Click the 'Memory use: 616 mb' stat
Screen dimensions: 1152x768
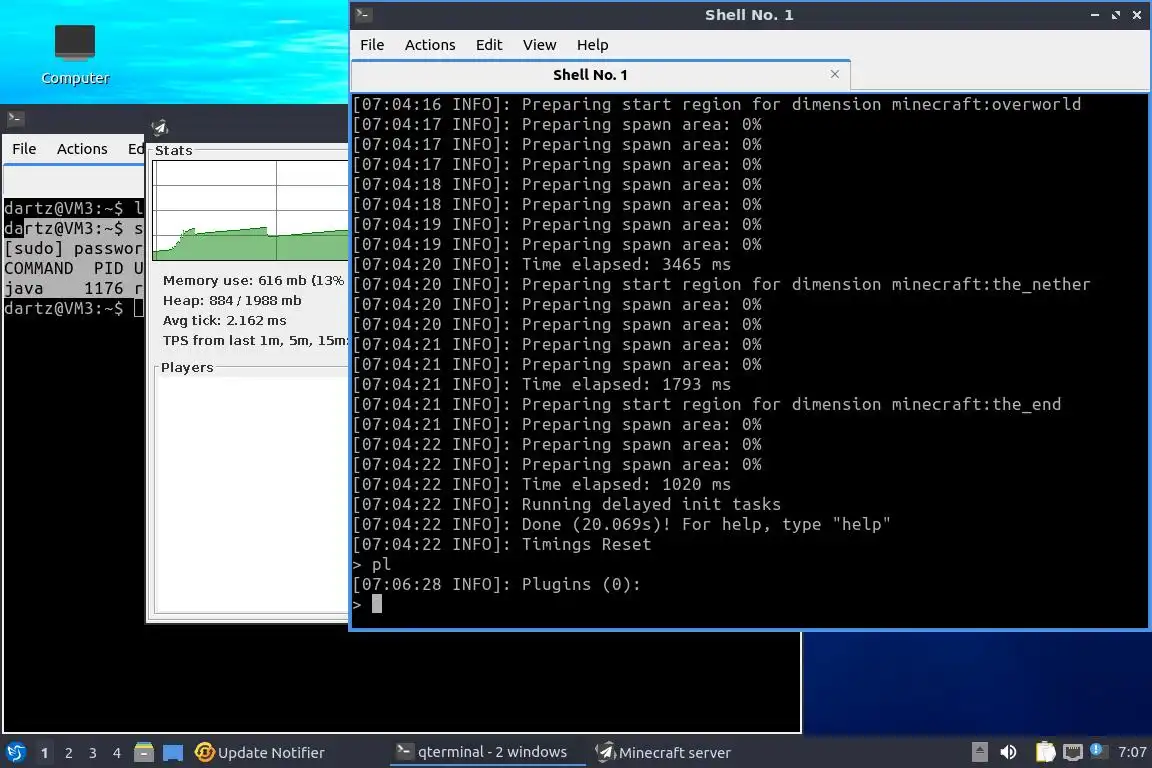pyautogui.click(x=253, y=281)
